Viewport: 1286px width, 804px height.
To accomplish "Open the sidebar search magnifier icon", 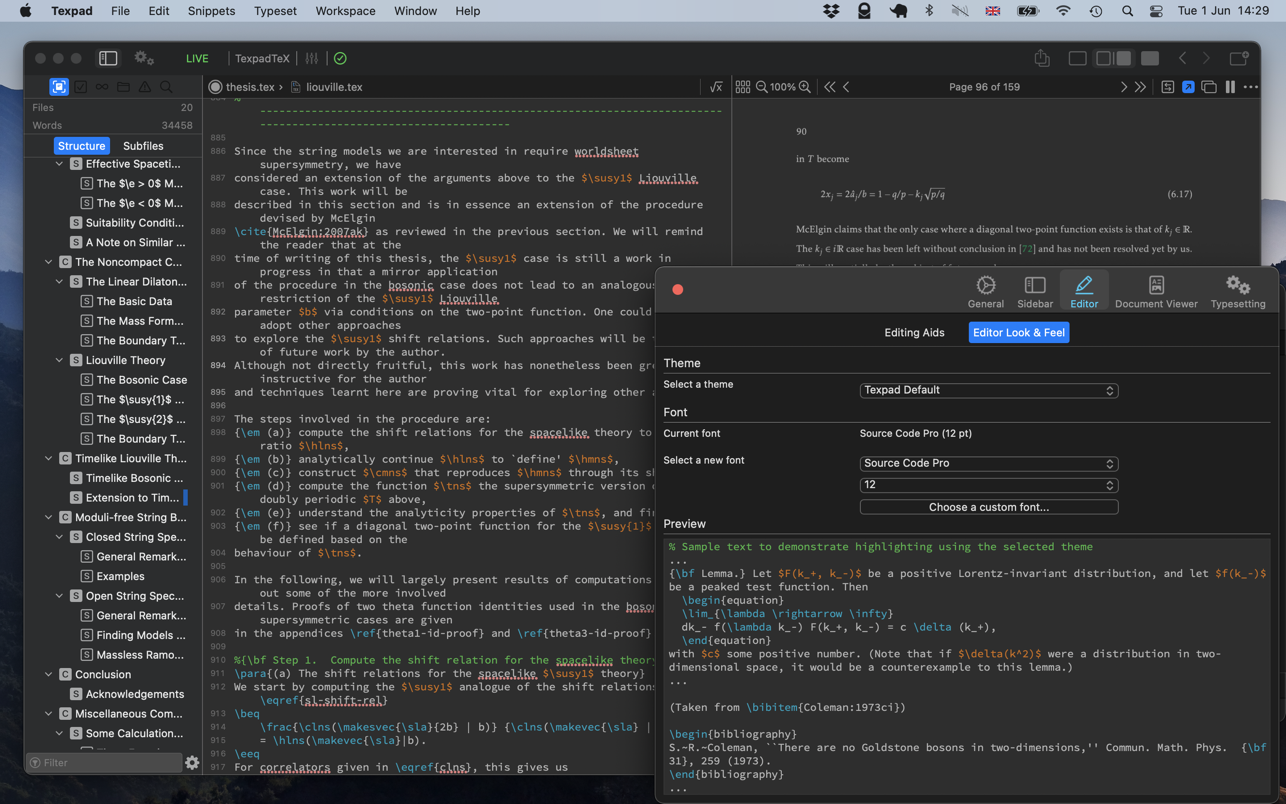I will point(166,87).
